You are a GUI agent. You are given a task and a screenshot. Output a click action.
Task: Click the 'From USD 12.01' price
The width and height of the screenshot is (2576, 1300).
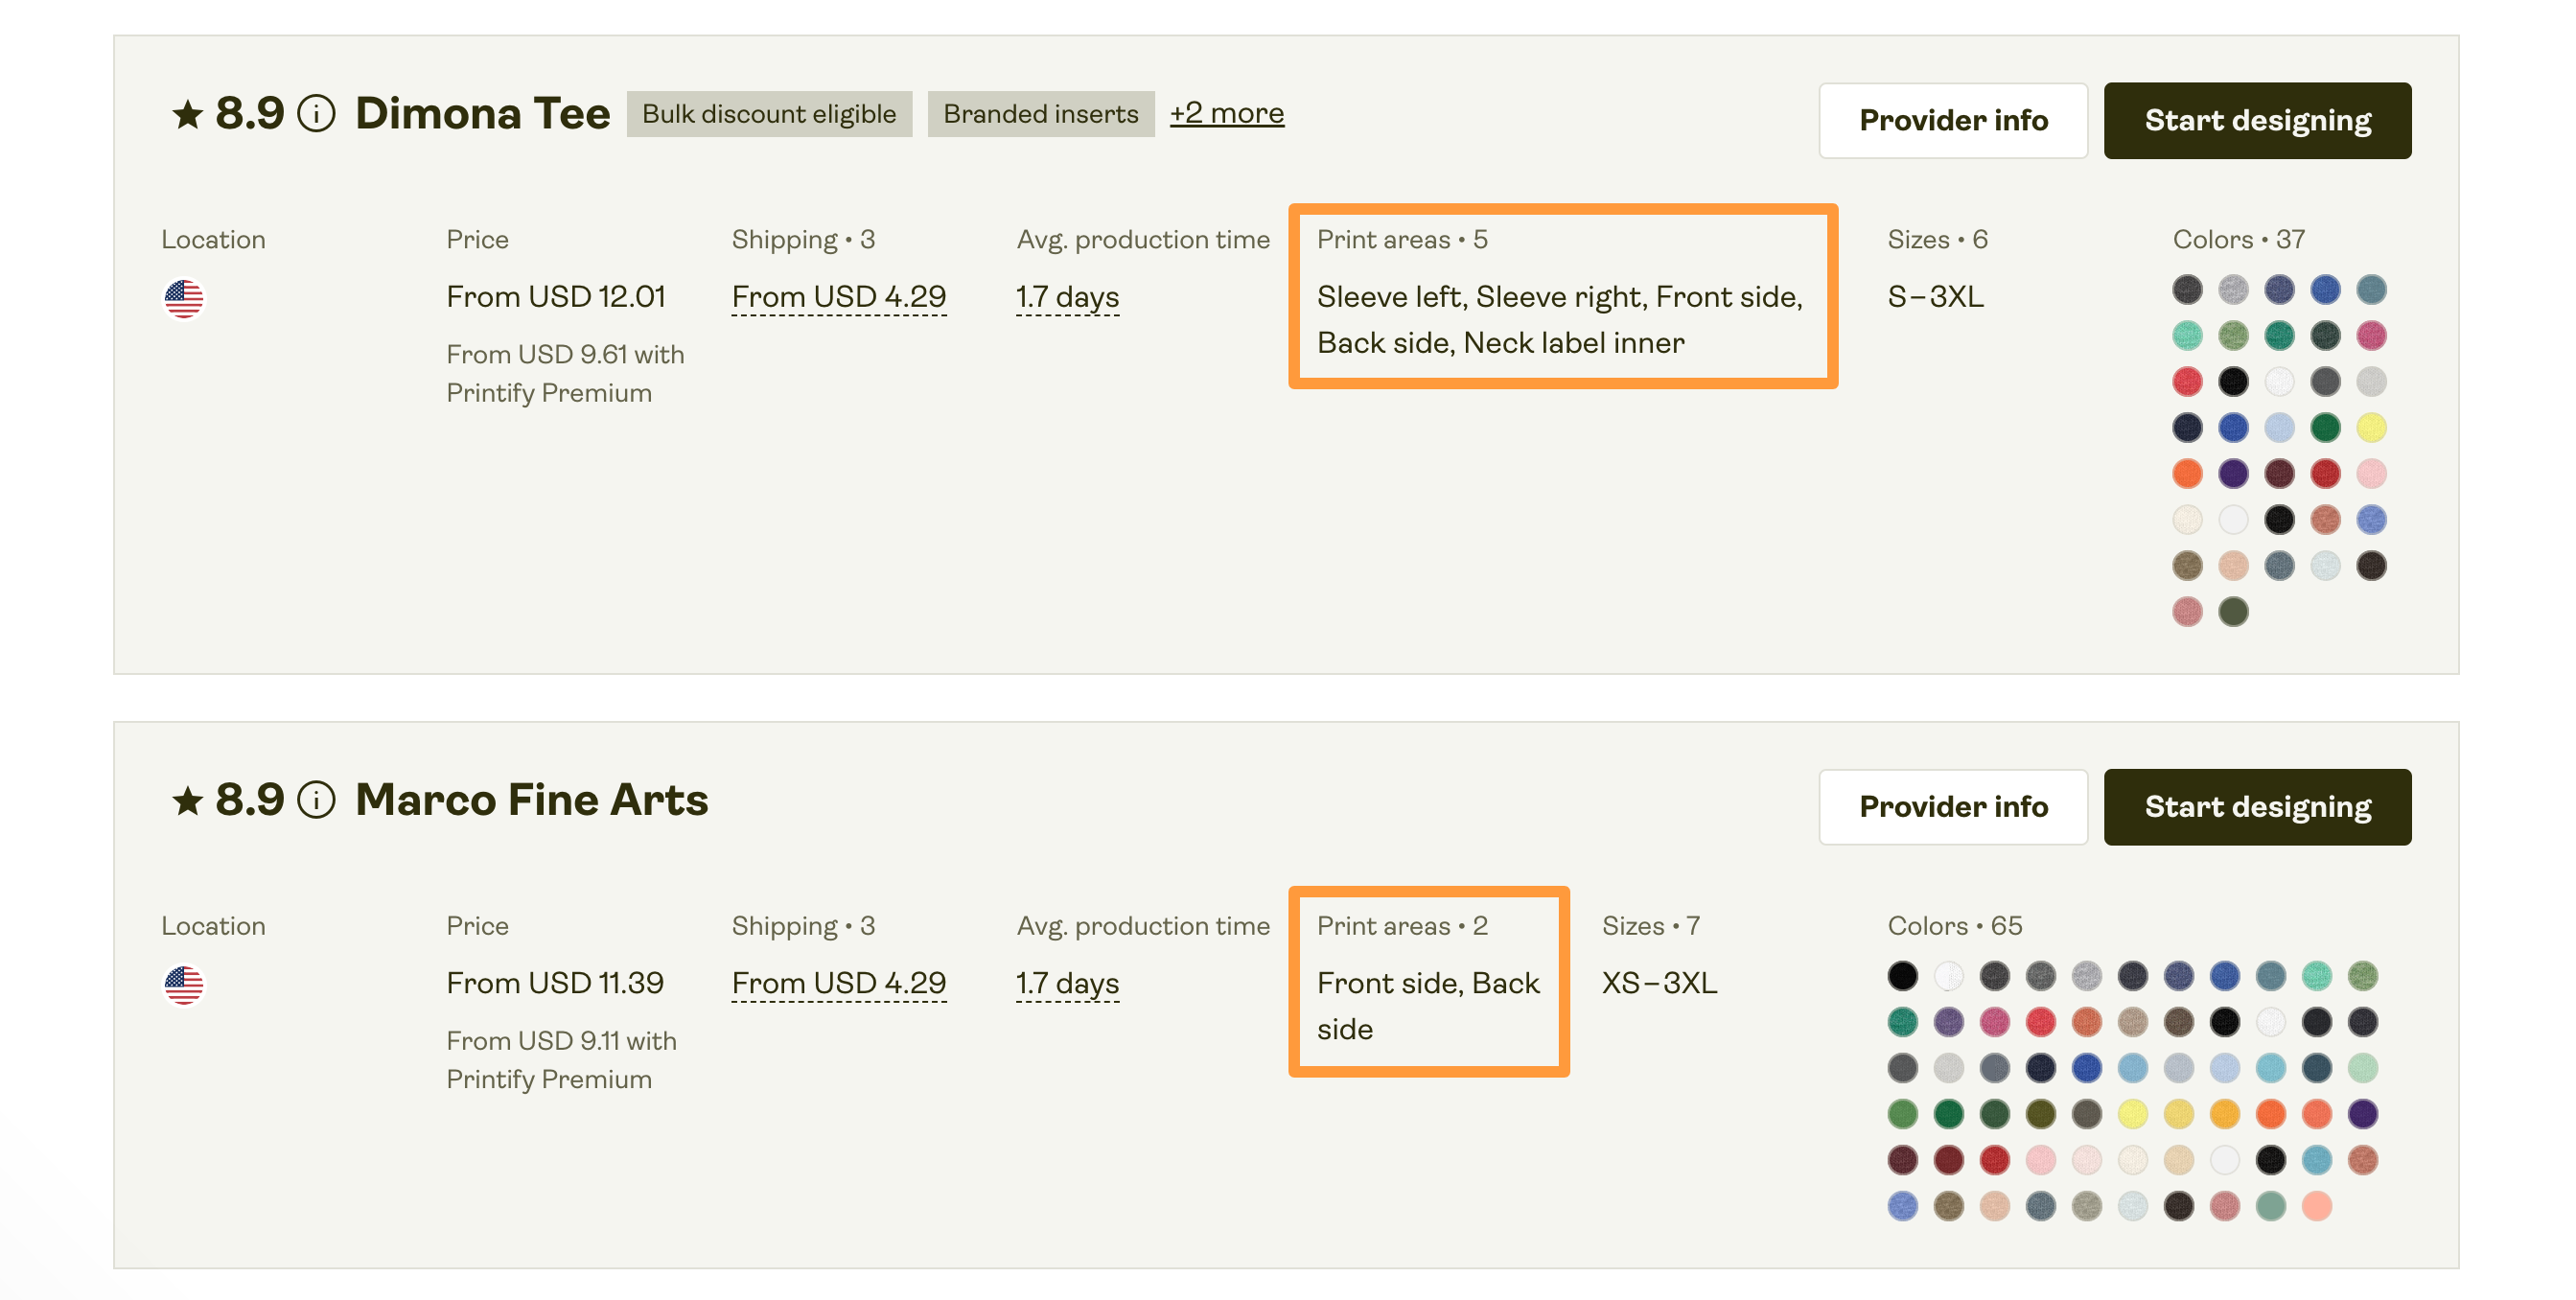pyautogui.click(x=555, y=297)
